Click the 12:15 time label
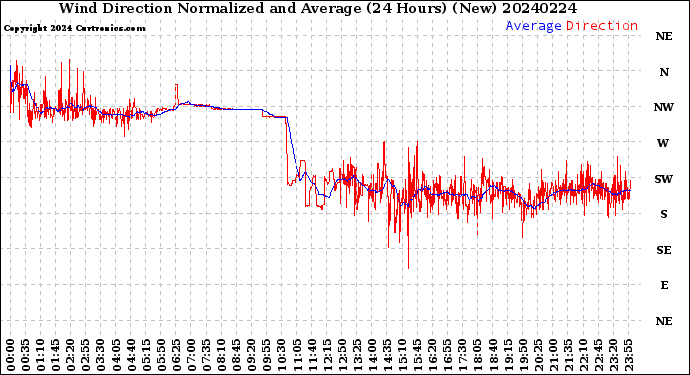This screenshot has width=690, height=375. coord(327,355)
